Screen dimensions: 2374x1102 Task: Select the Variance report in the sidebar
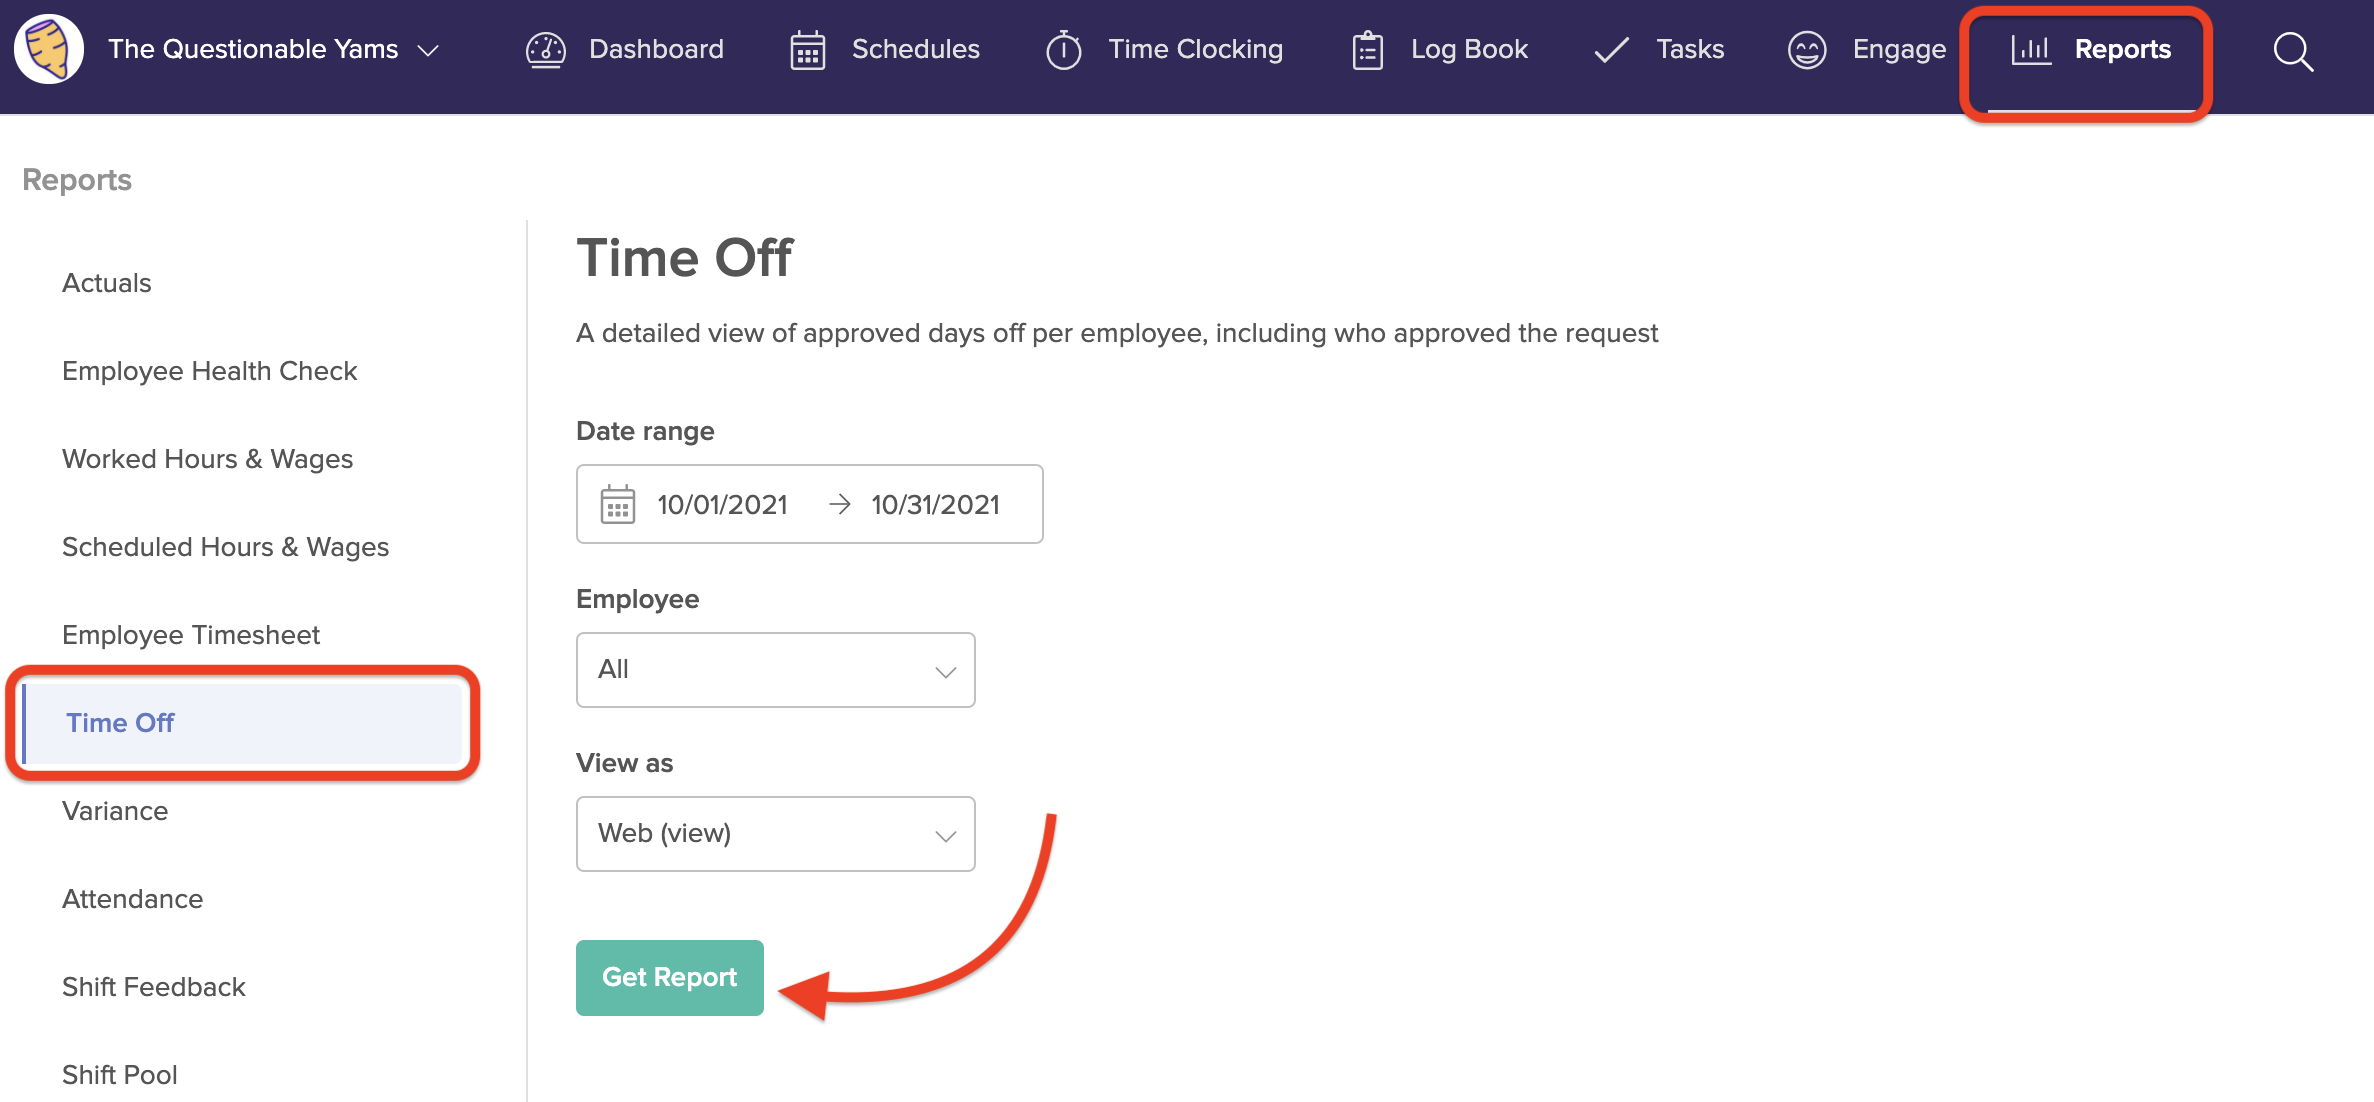[115, 811]
